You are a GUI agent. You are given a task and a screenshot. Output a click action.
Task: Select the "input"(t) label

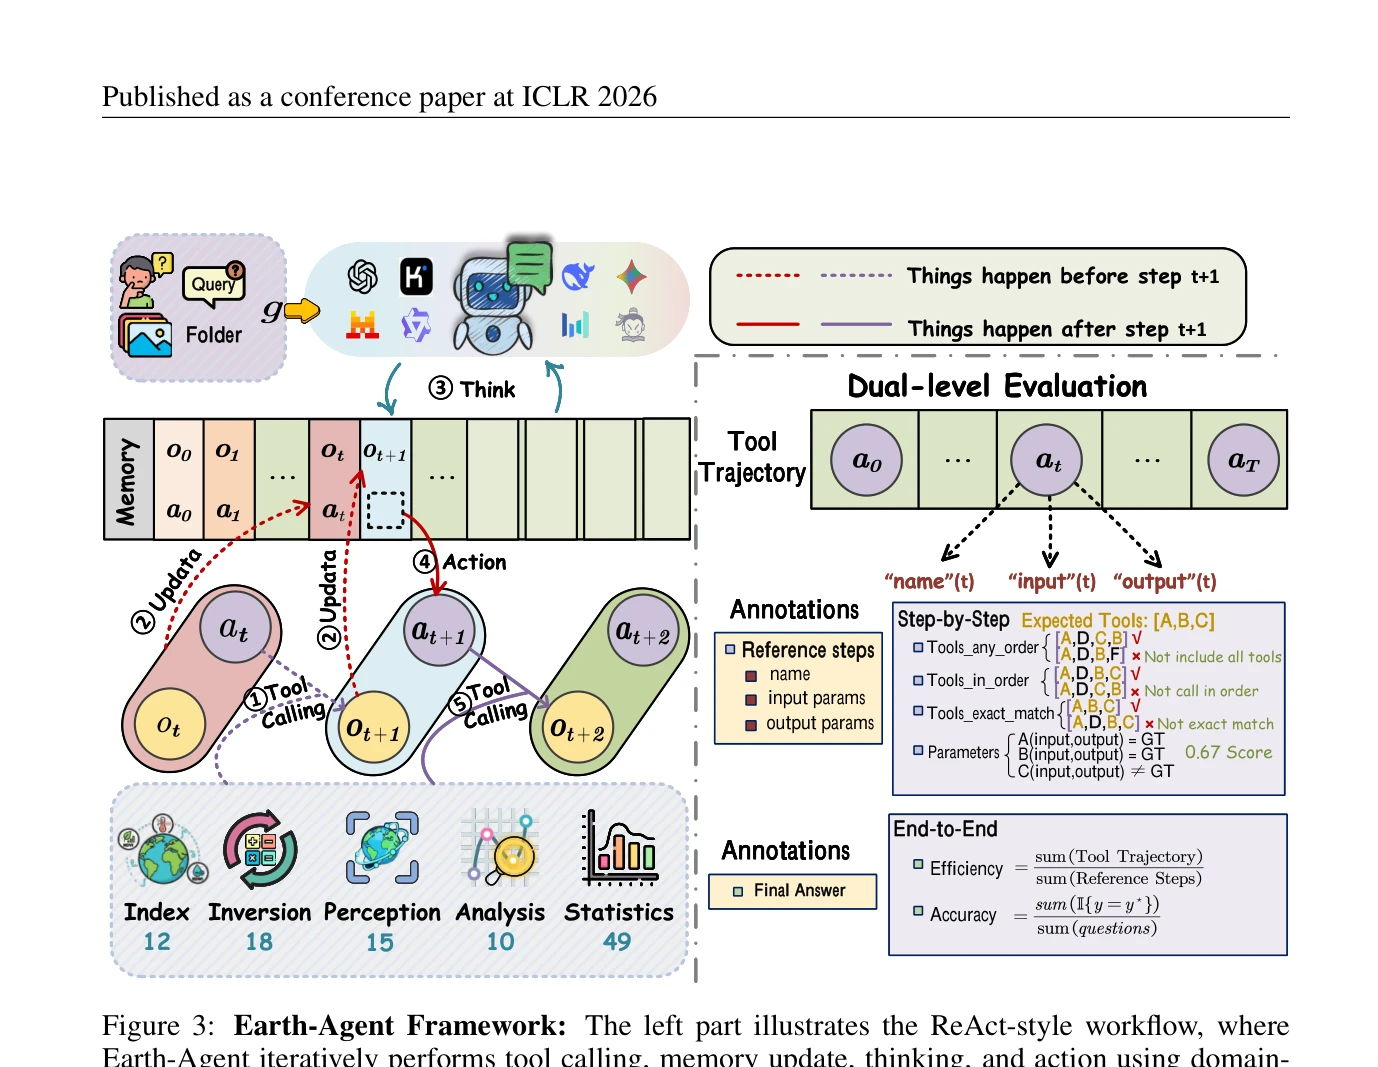[1051, 582]
